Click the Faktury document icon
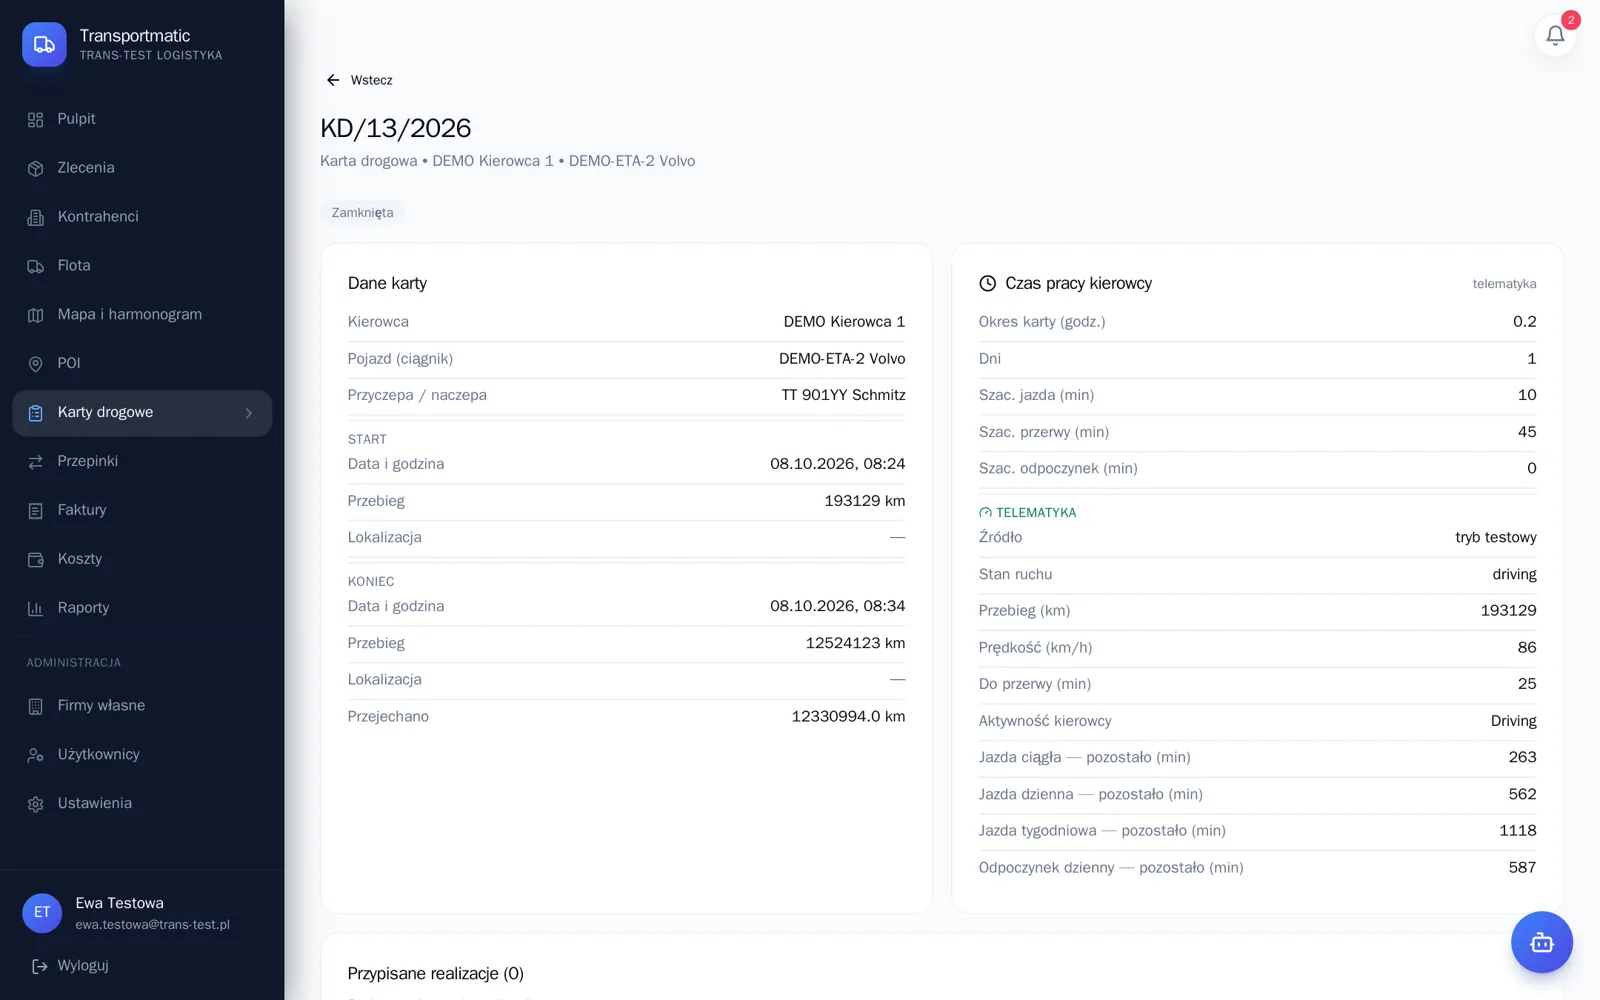 tap(36, 511)
